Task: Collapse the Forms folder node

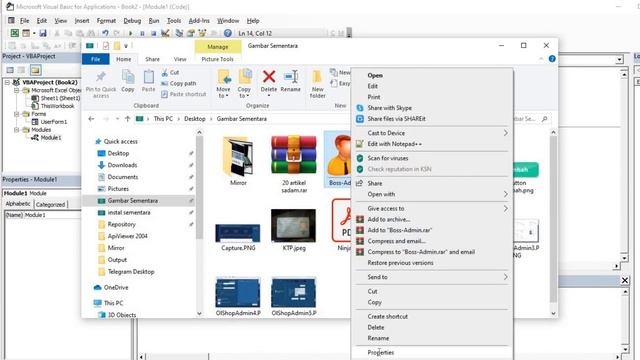Action: tap(17, 114)
